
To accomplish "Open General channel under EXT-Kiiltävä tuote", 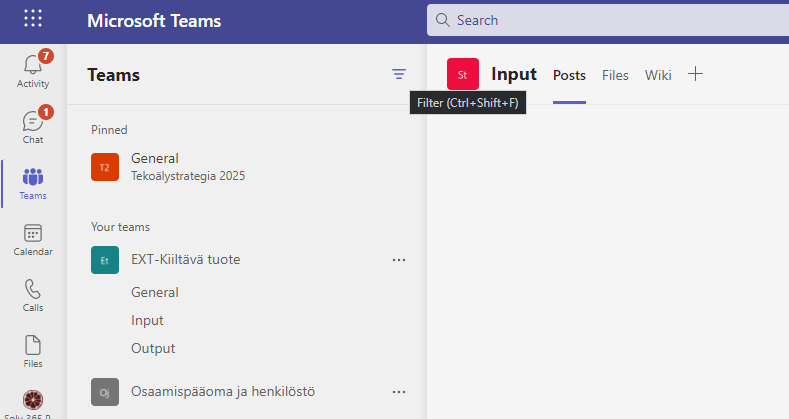I will click(155, 292).
